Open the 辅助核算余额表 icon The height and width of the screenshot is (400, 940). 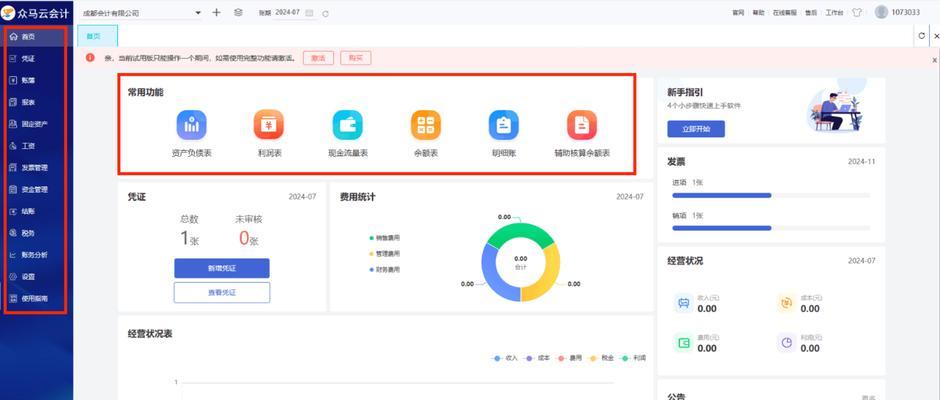[x=582, y=125]
